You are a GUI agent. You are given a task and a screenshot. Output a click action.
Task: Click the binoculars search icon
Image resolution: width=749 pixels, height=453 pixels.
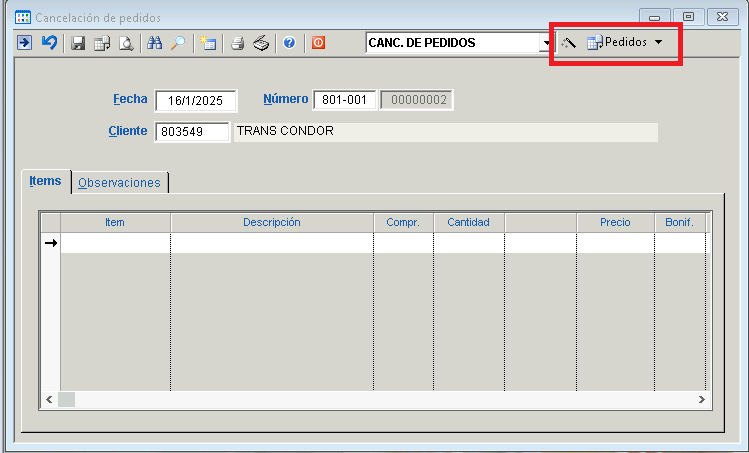(x=155, y=43)
